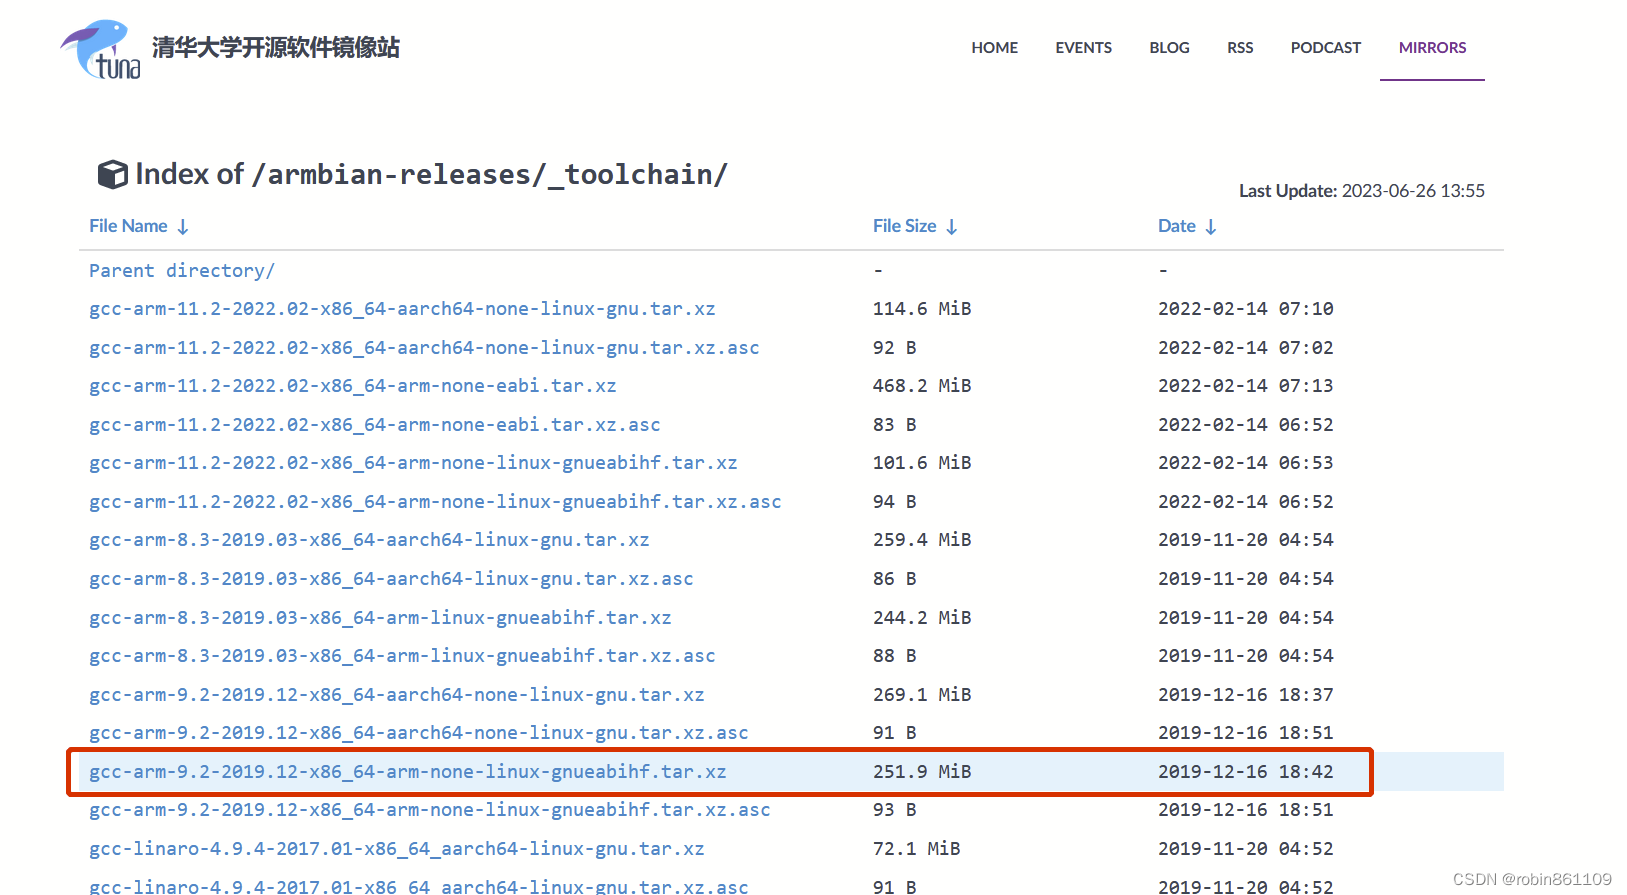Click the date 2022-02-14 06:53

point(1246,463)
